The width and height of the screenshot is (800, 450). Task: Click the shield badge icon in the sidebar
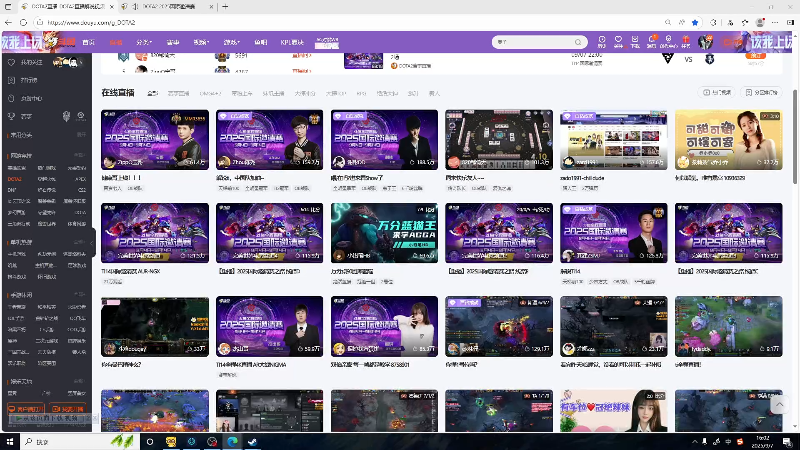66,116
